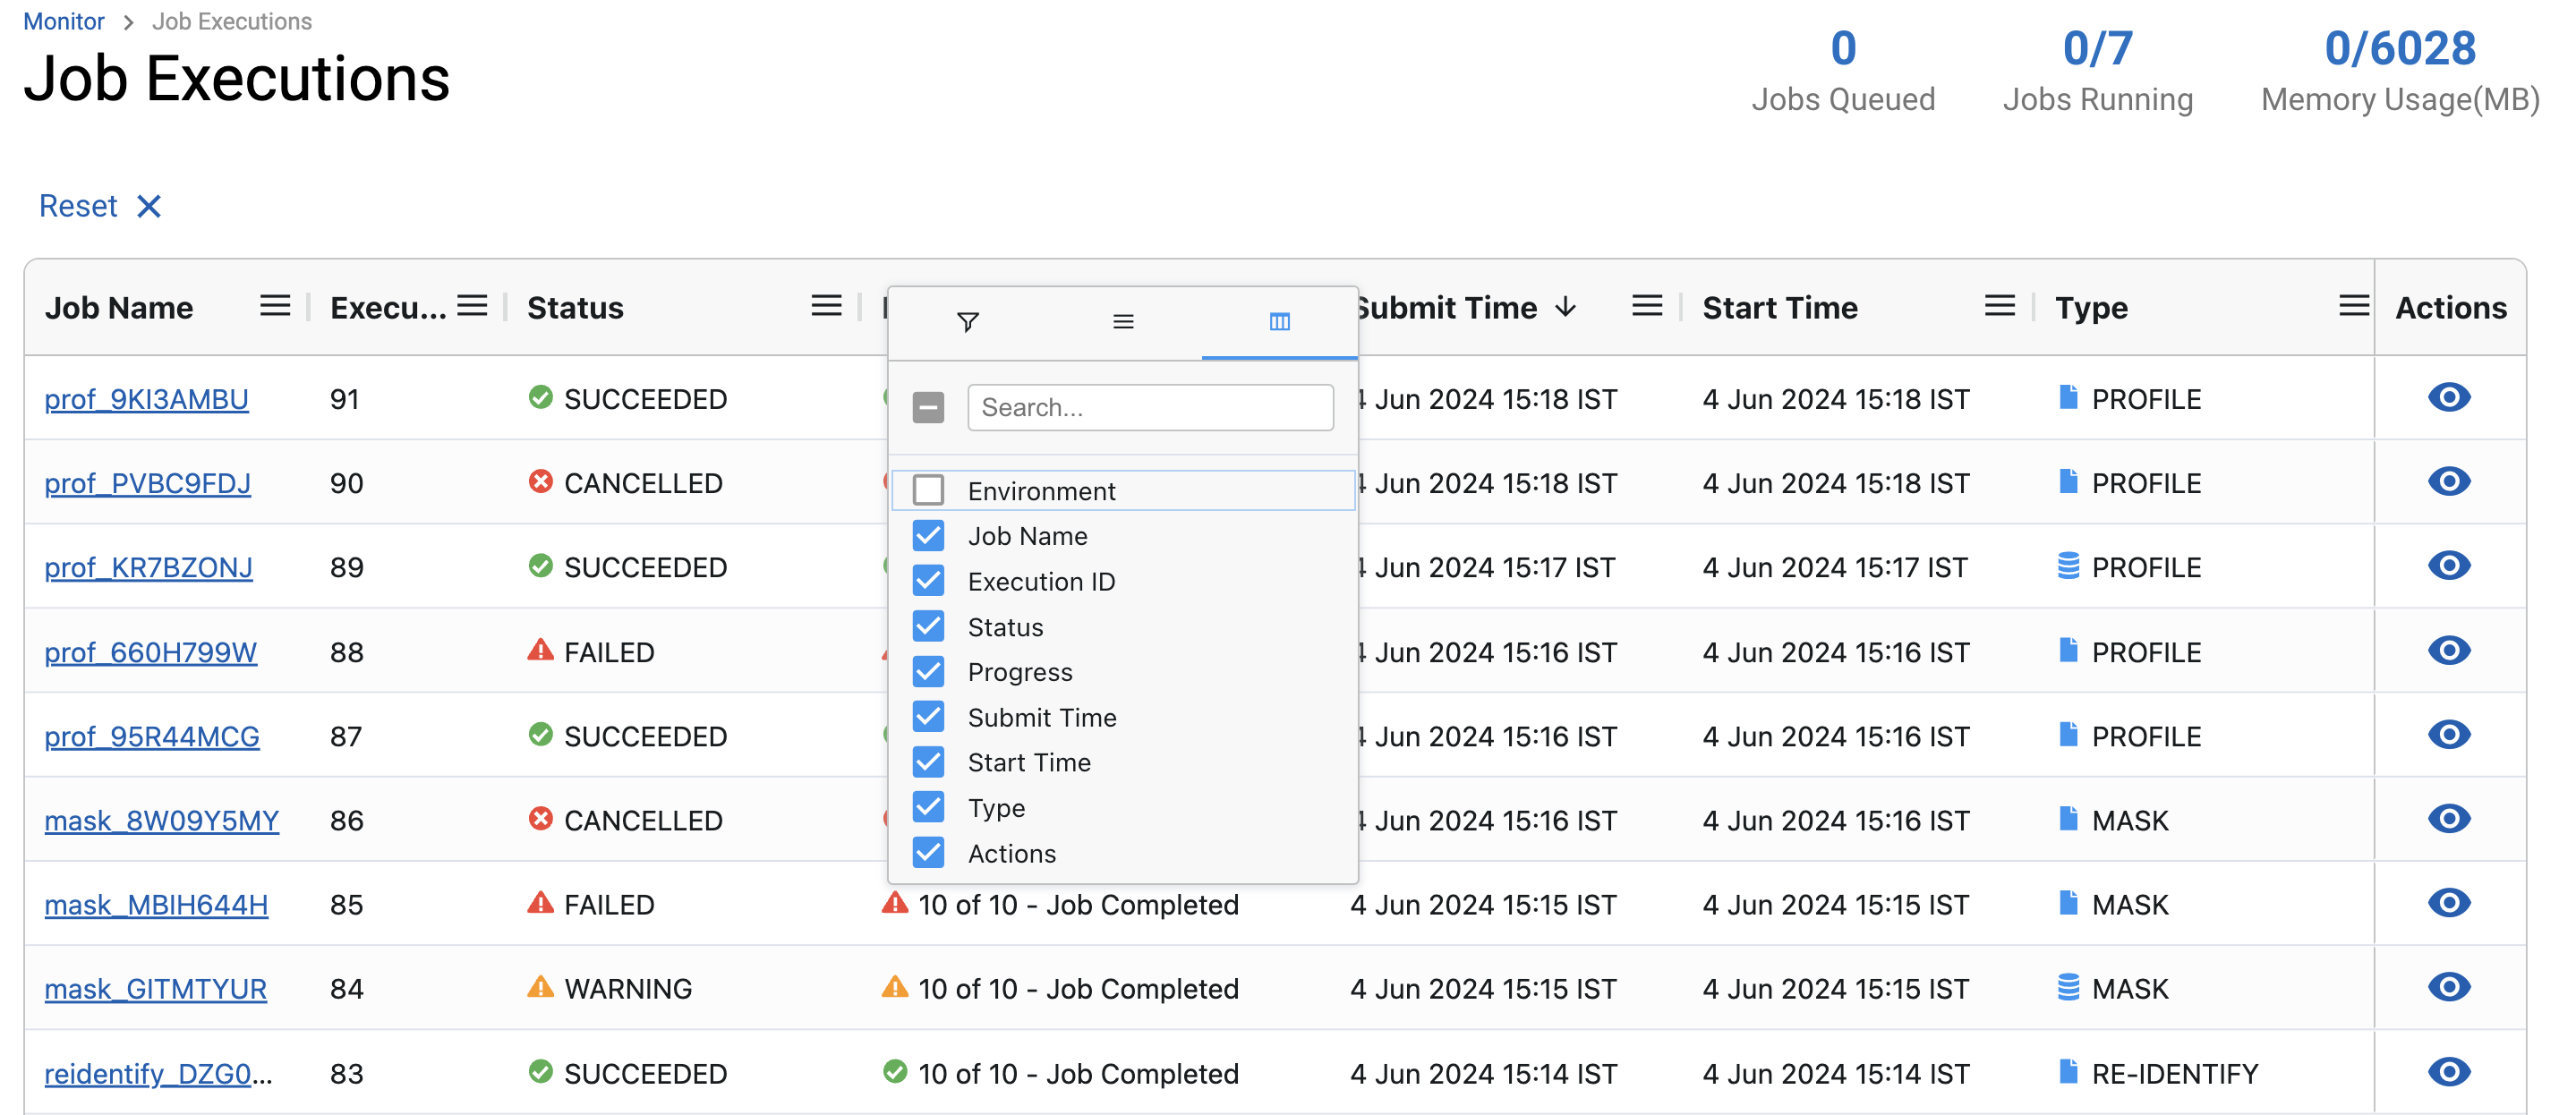
Task: Click the view eye icon for prof_KR7BZONJ
Action: [x=2448, y=566]
